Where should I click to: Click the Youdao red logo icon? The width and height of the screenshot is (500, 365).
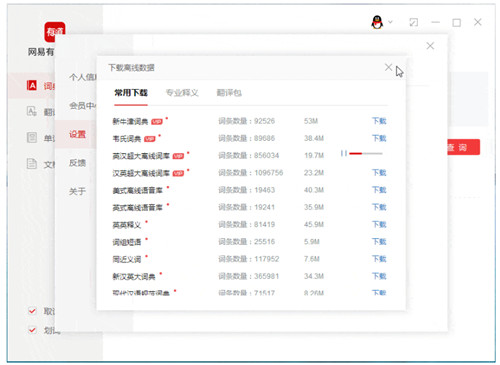[55, 32]
